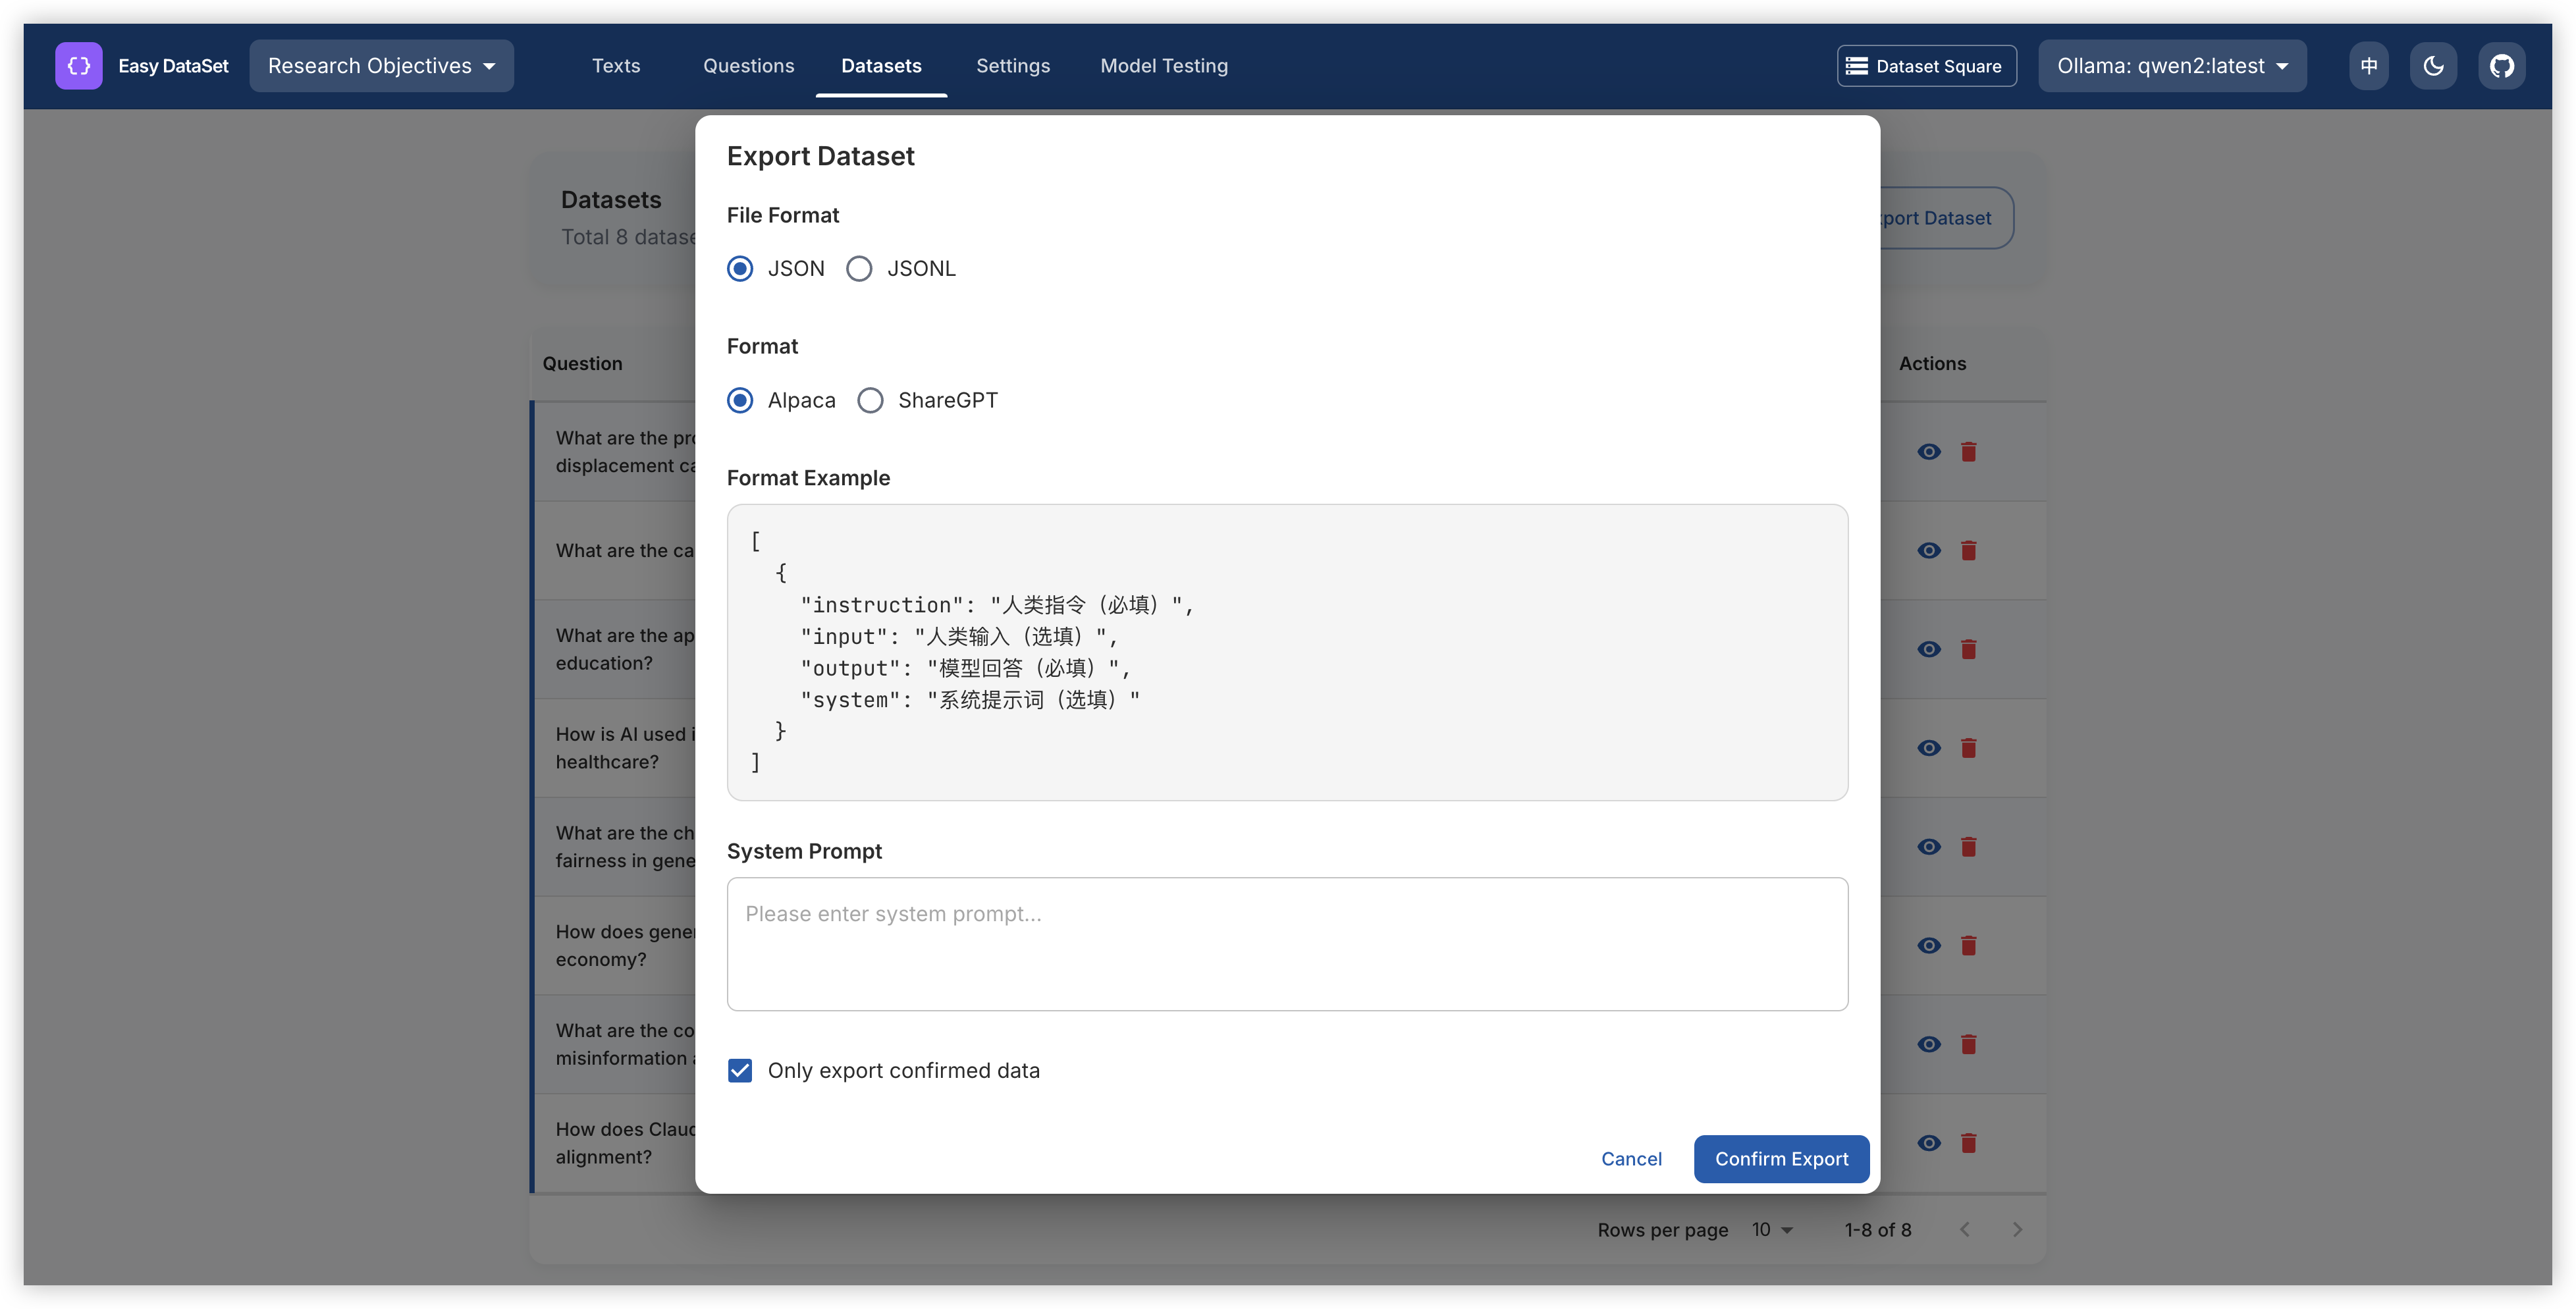Viewport: 2576px width, 1309px height.
Task: Click the eye icon for the healthcare question row
Action: point(1928,748)
